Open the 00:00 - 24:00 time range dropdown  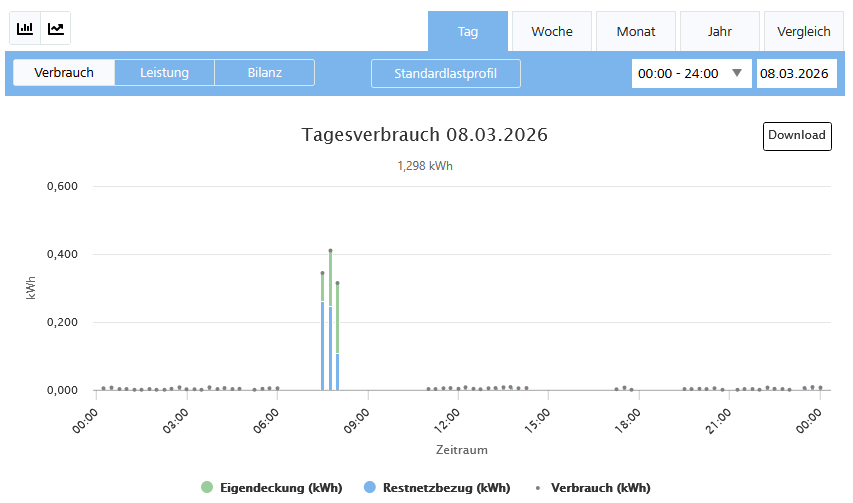point(691,73)
